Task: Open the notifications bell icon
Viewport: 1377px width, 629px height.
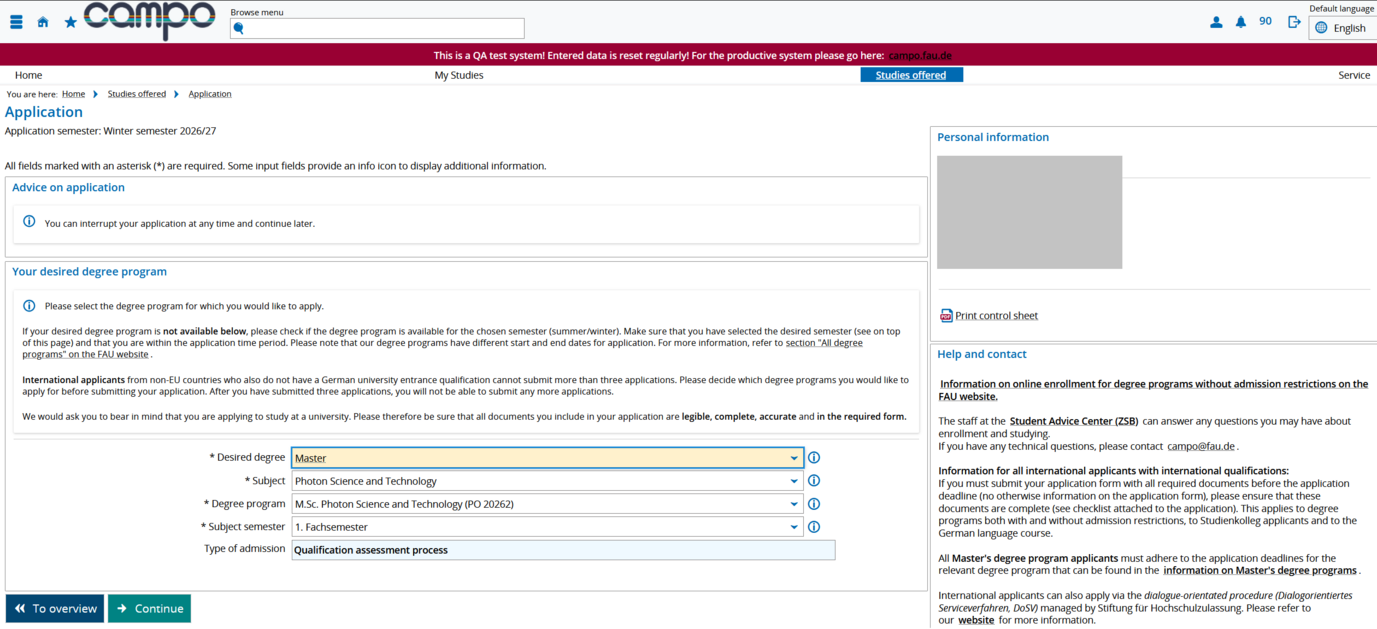Action: click(x=1241, y=22)
